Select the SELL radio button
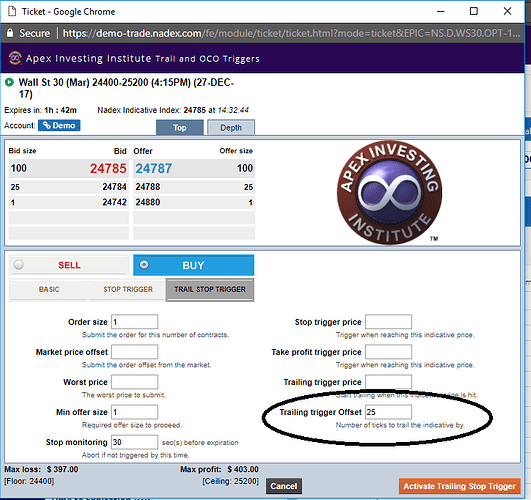Screen dimensions: 531x500 (19, 265)
